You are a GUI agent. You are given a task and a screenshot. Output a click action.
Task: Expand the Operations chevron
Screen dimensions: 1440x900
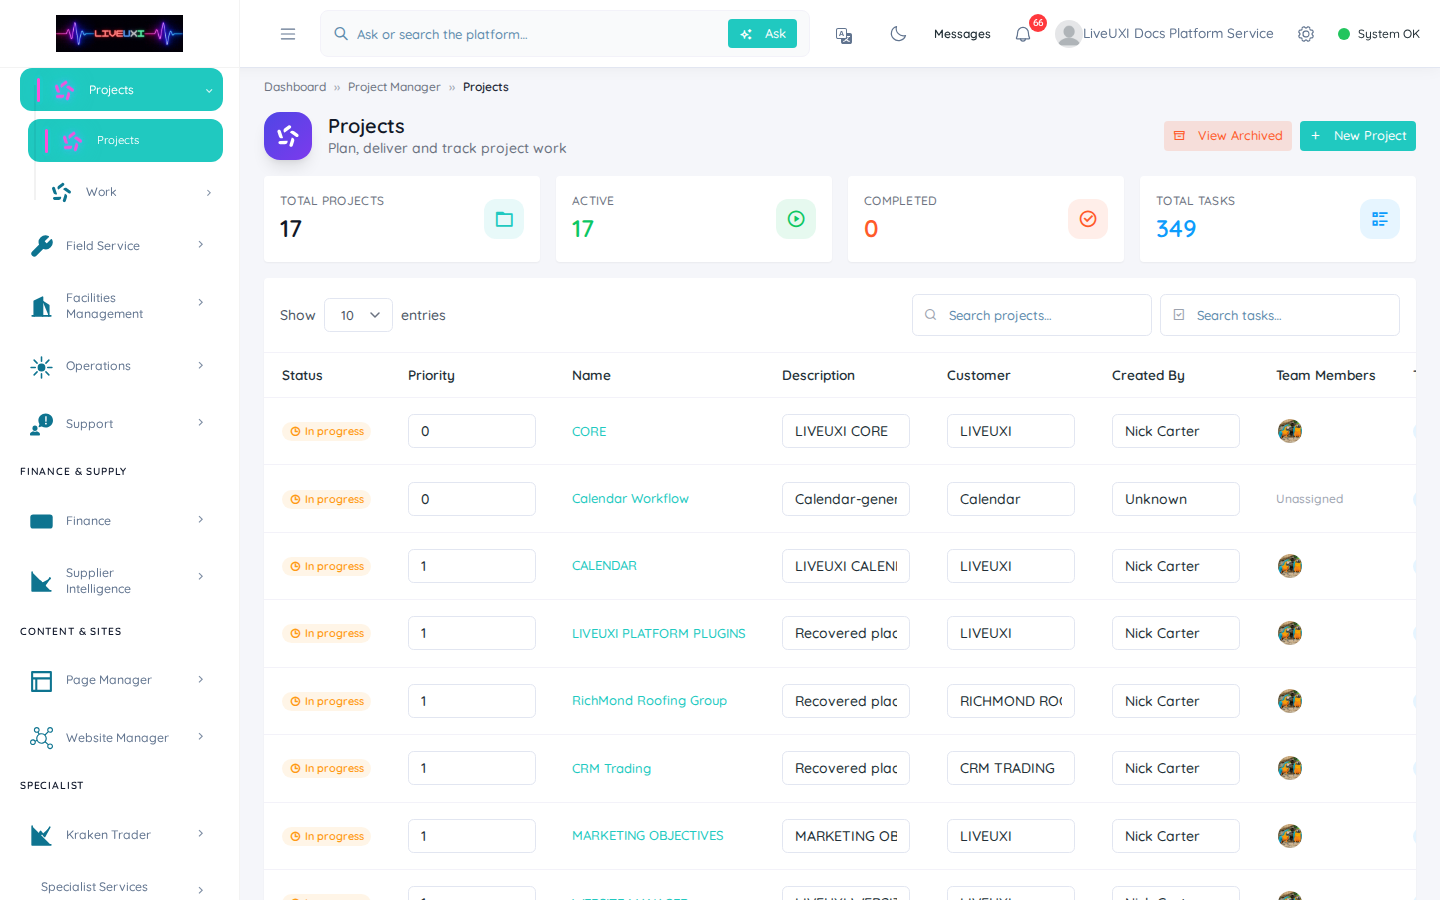[x=201, y=366]
